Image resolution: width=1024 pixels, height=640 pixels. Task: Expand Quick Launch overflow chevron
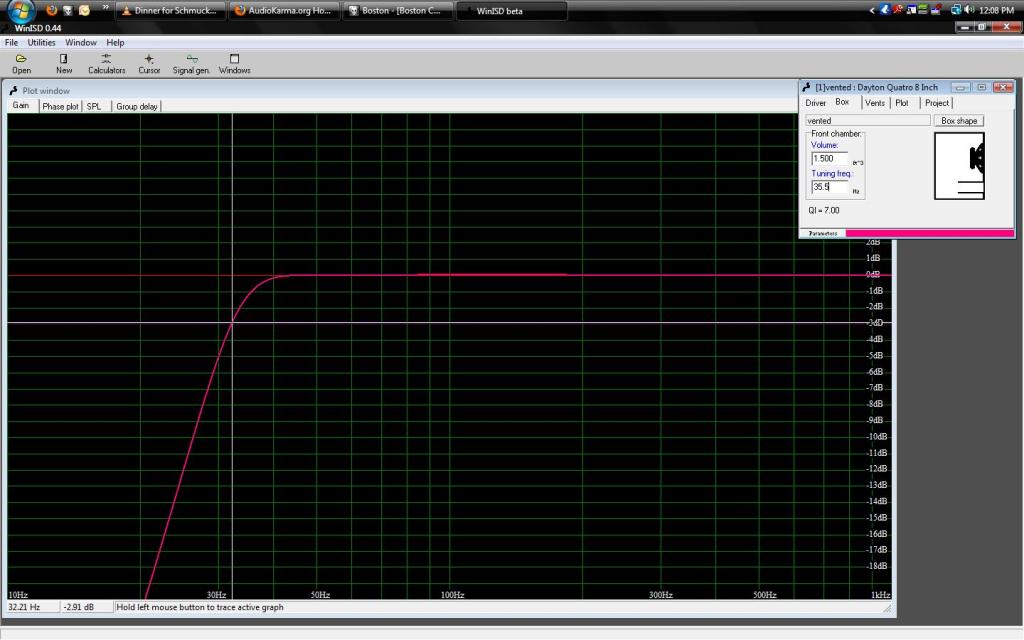point(105,8)
